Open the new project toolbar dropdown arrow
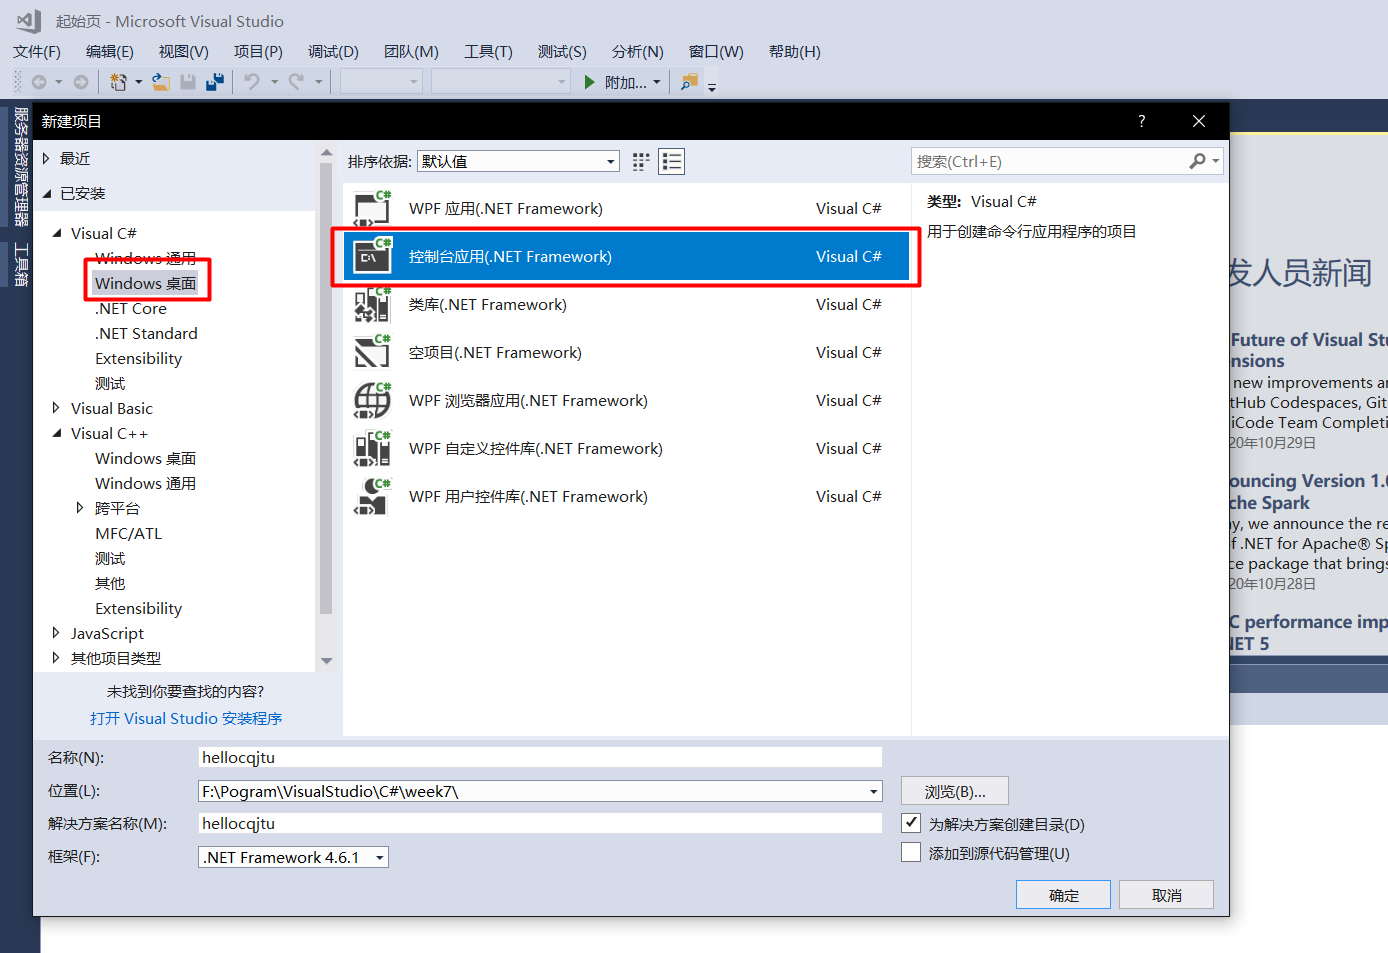The width and height of the screenshot is (1388, 953). (138, 82)
